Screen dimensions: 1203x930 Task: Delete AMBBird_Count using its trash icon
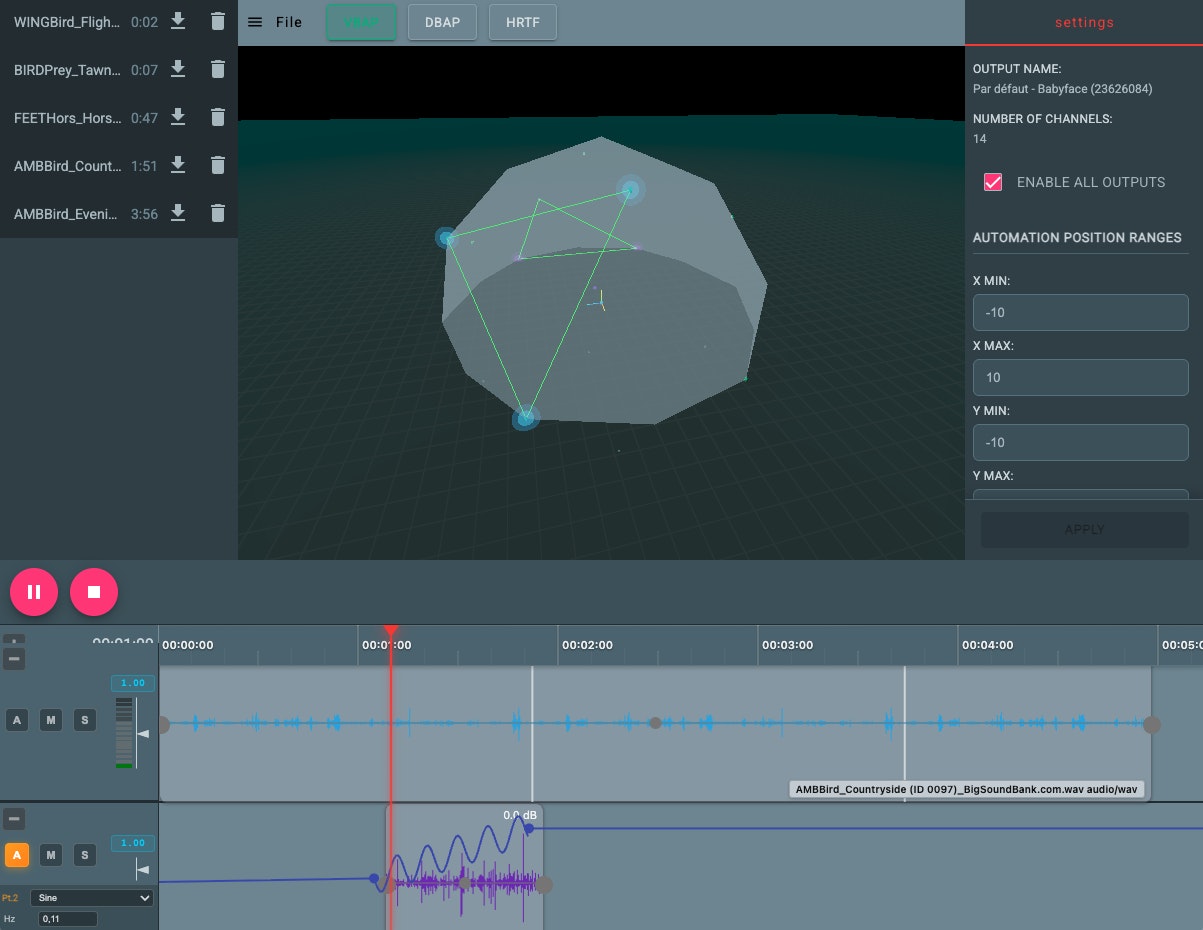(x=218, y=165)
